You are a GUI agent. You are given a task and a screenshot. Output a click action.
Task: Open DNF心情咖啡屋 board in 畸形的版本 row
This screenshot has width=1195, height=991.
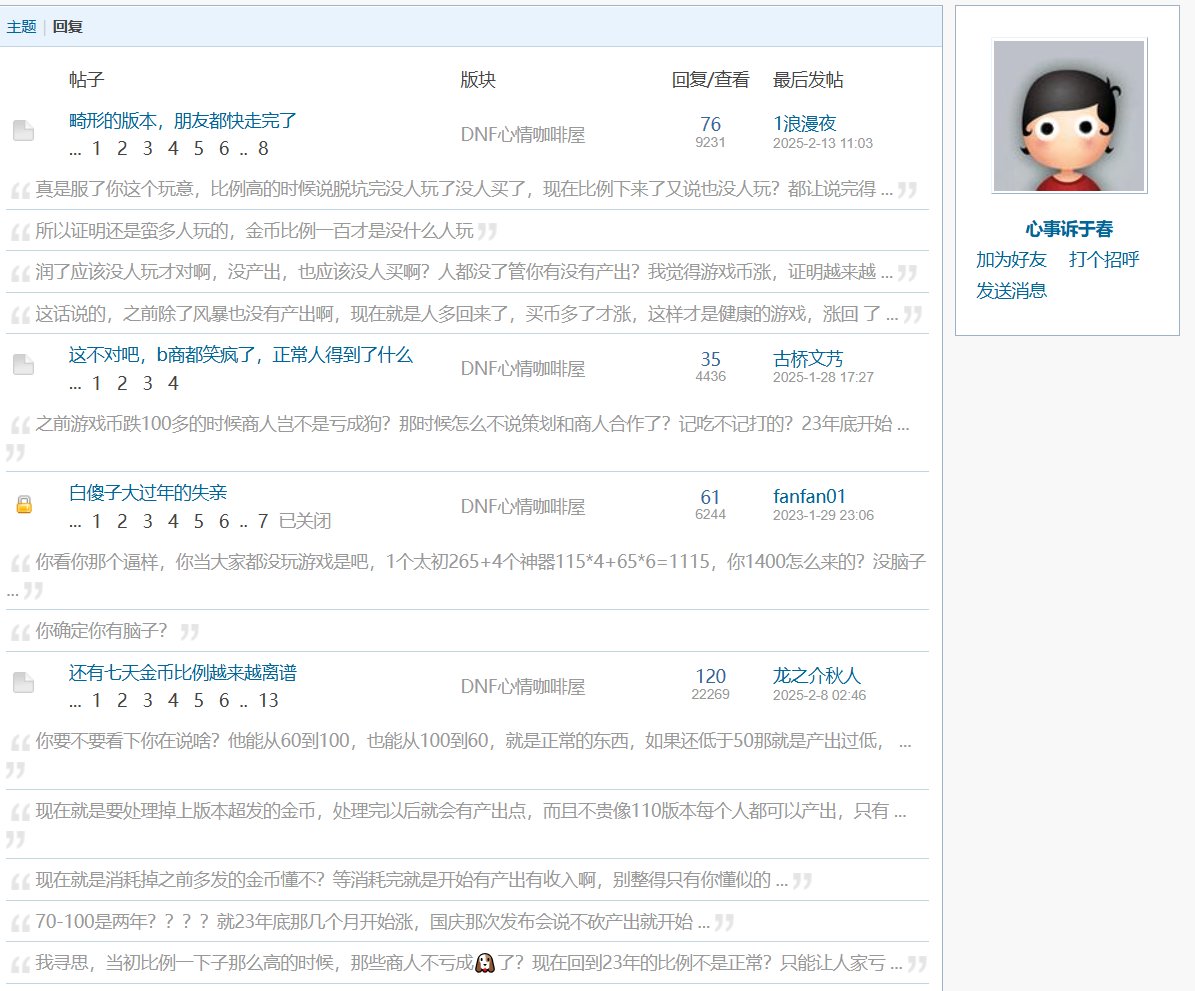(x=523, y=135)
